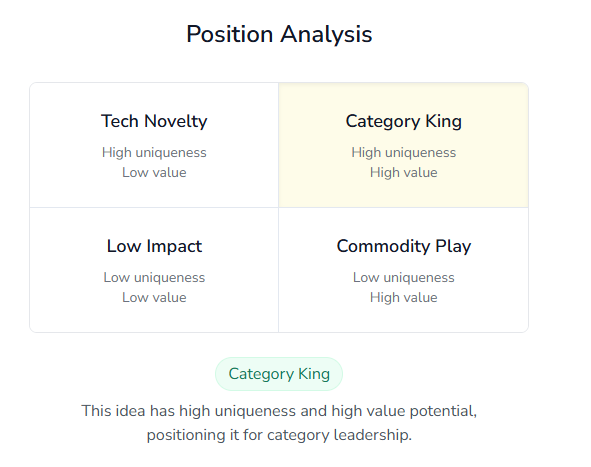Click the Position Analysis heading

(x=279, y=34)
